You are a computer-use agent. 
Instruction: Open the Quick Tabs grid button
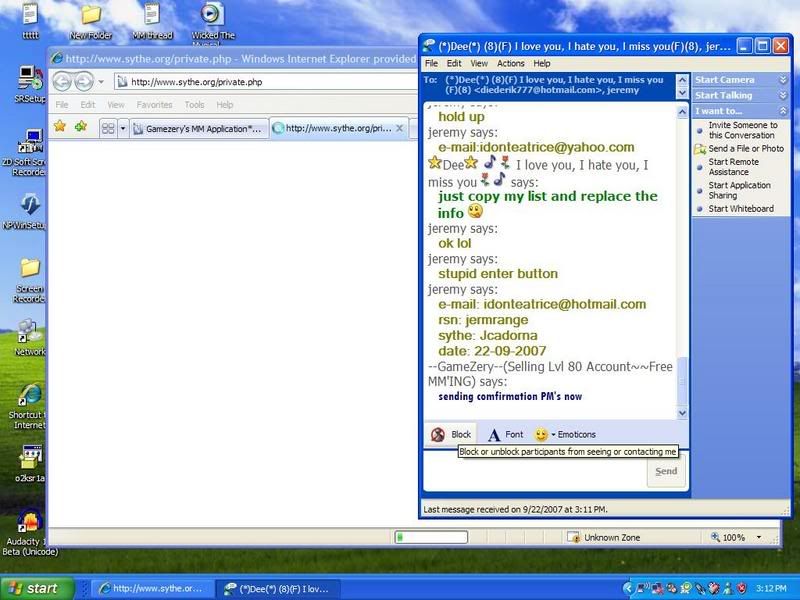[x=108, y=129]
